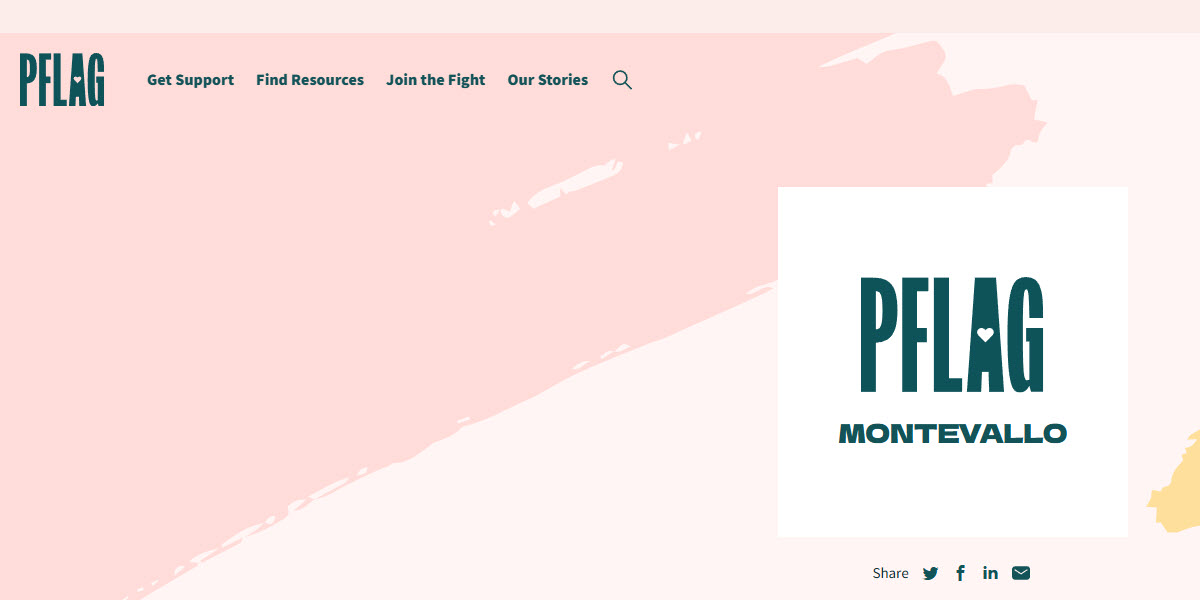Select Our Stories in the navigation

(548, 80)
